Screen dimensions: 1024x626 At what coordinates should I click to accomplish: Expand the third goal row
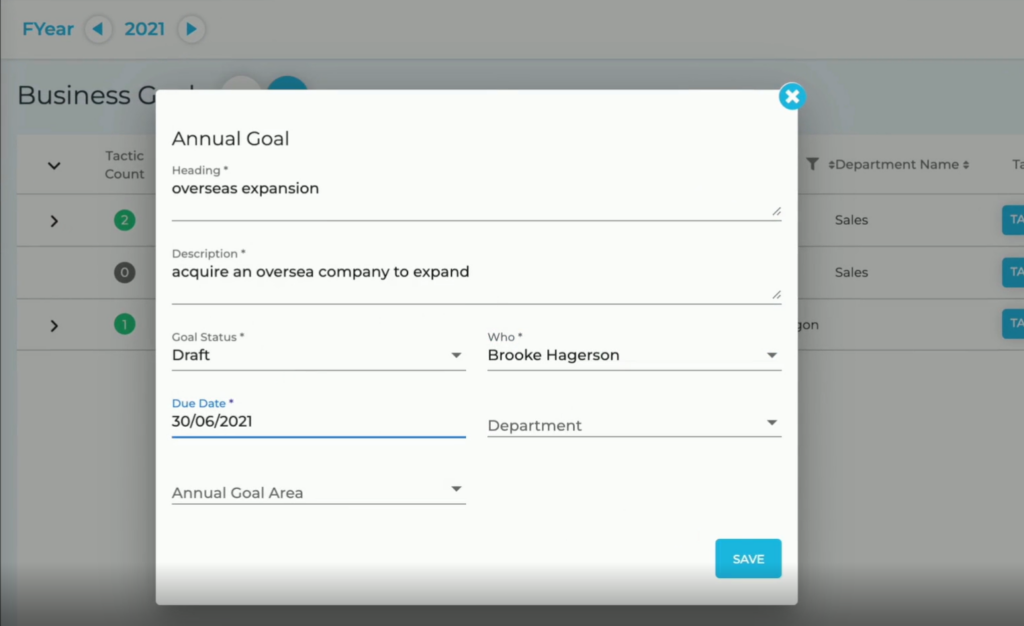pyautogui.click(x=54, y=325)
